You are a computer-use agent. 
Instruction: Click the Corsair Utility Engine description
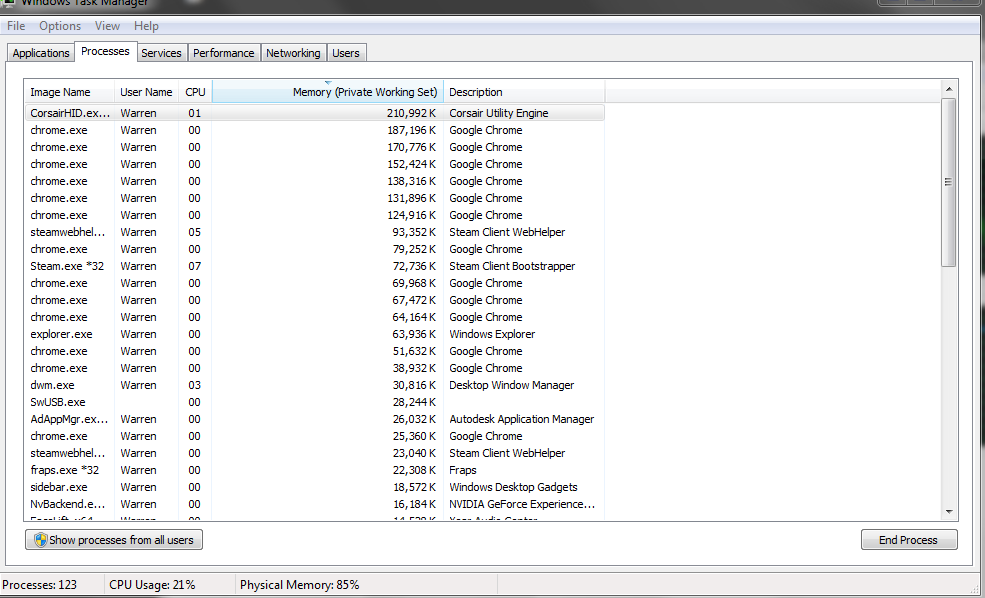coord(499,113)
